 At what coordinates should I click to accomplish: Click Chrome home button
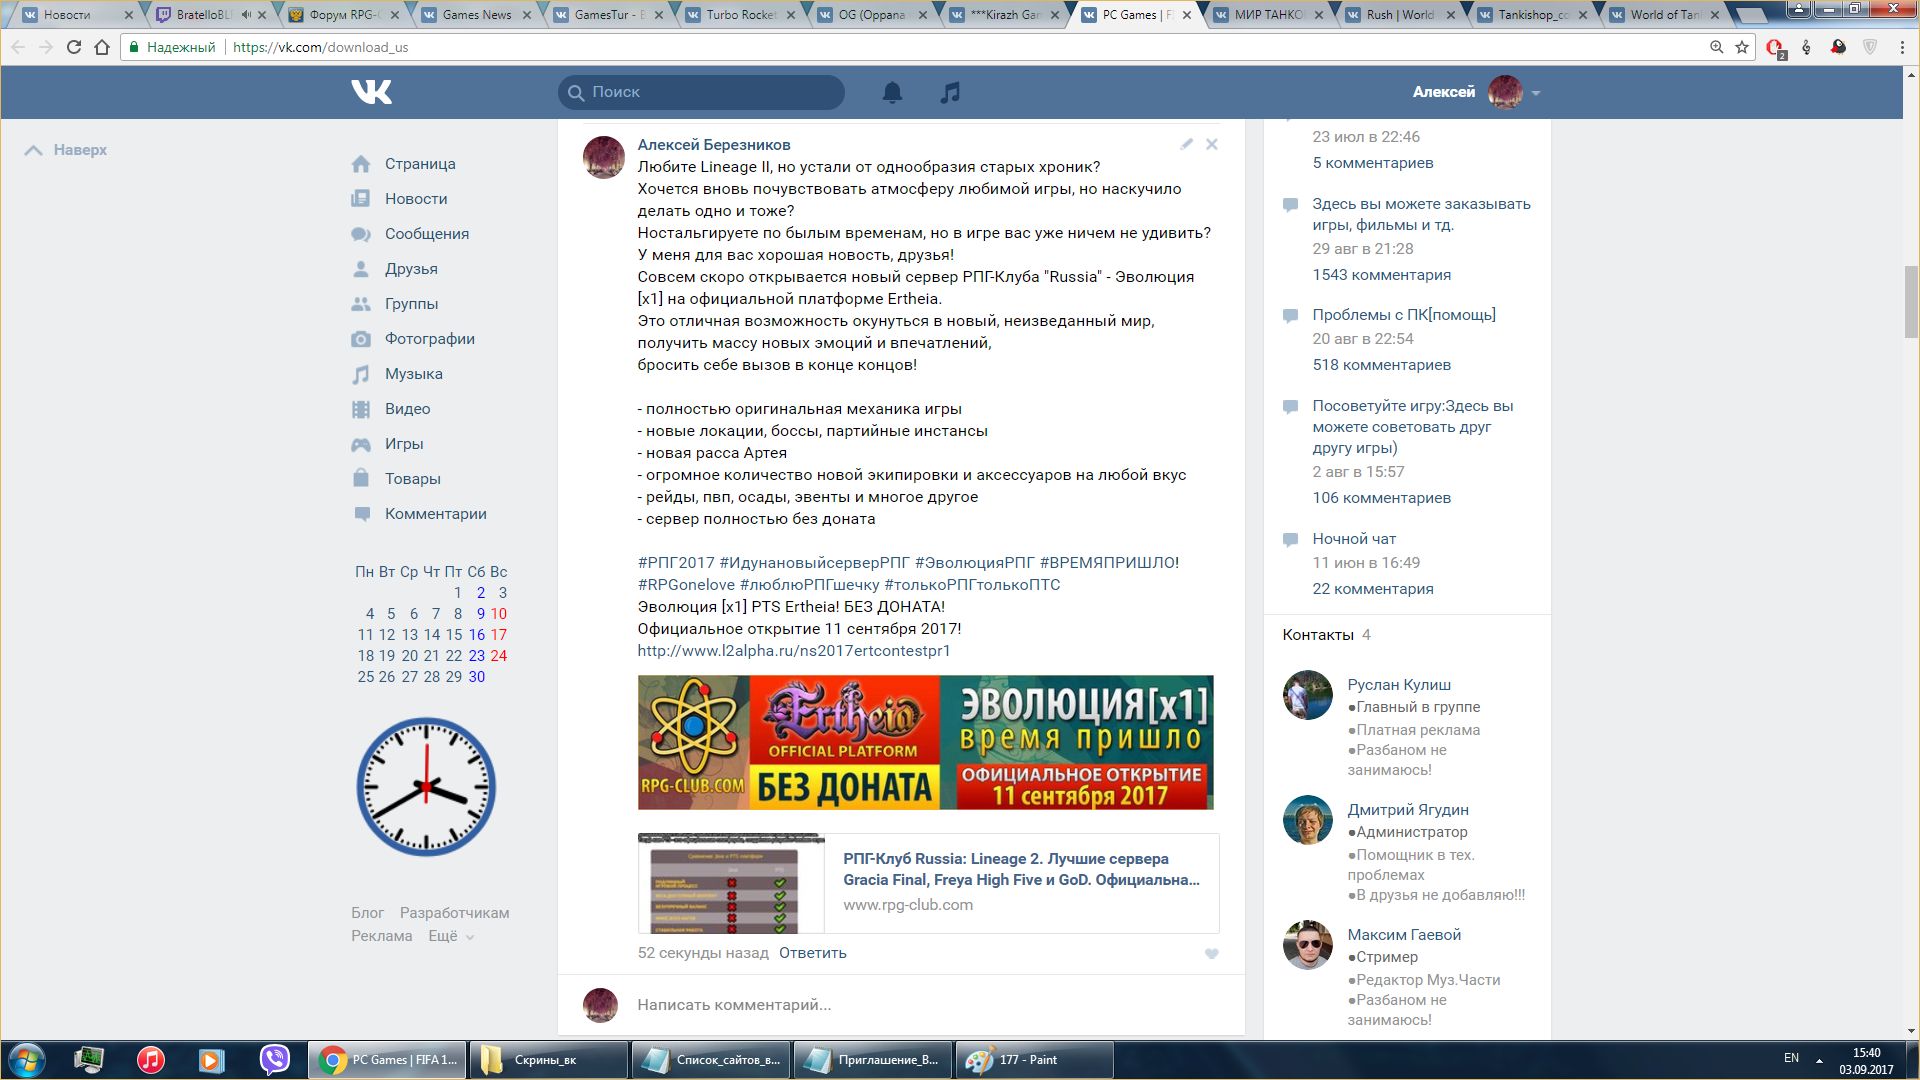[x=102, y=47]
